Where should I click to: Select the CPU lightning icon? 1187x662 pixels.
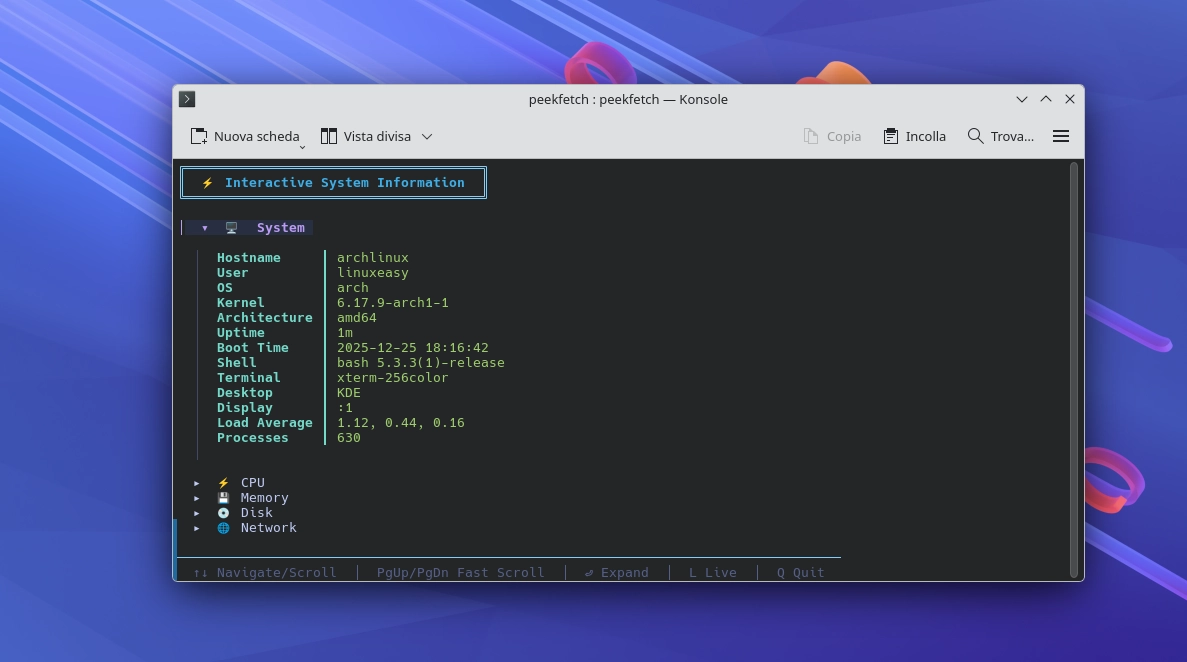[223, 482]
